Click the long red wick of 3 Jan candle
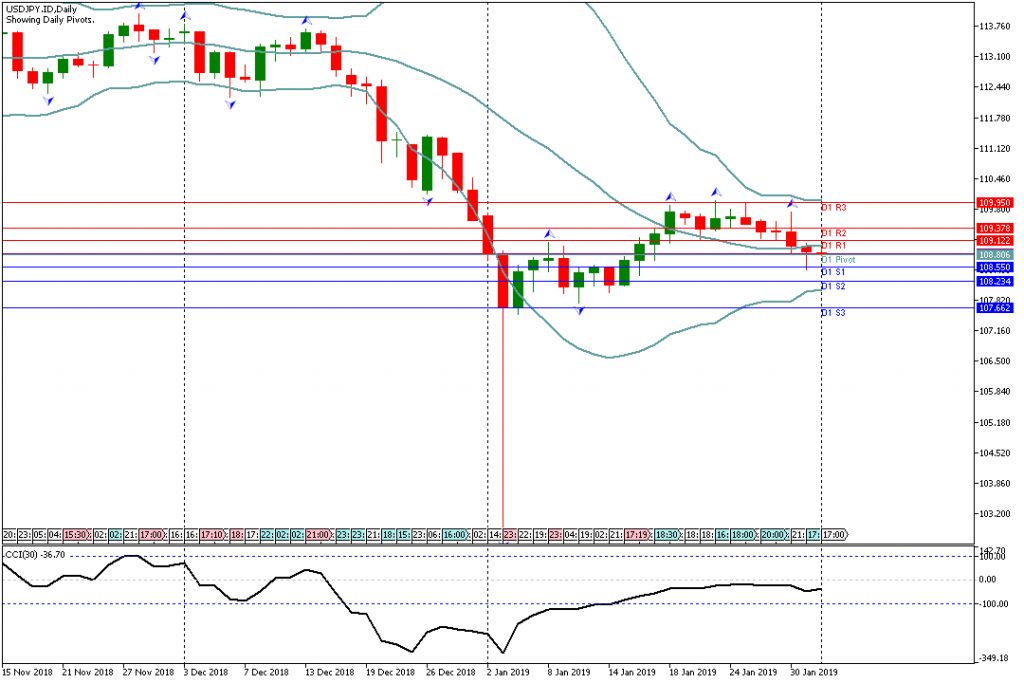Image resolution: width=1024 pixels, height=683 pixels. 503,420
